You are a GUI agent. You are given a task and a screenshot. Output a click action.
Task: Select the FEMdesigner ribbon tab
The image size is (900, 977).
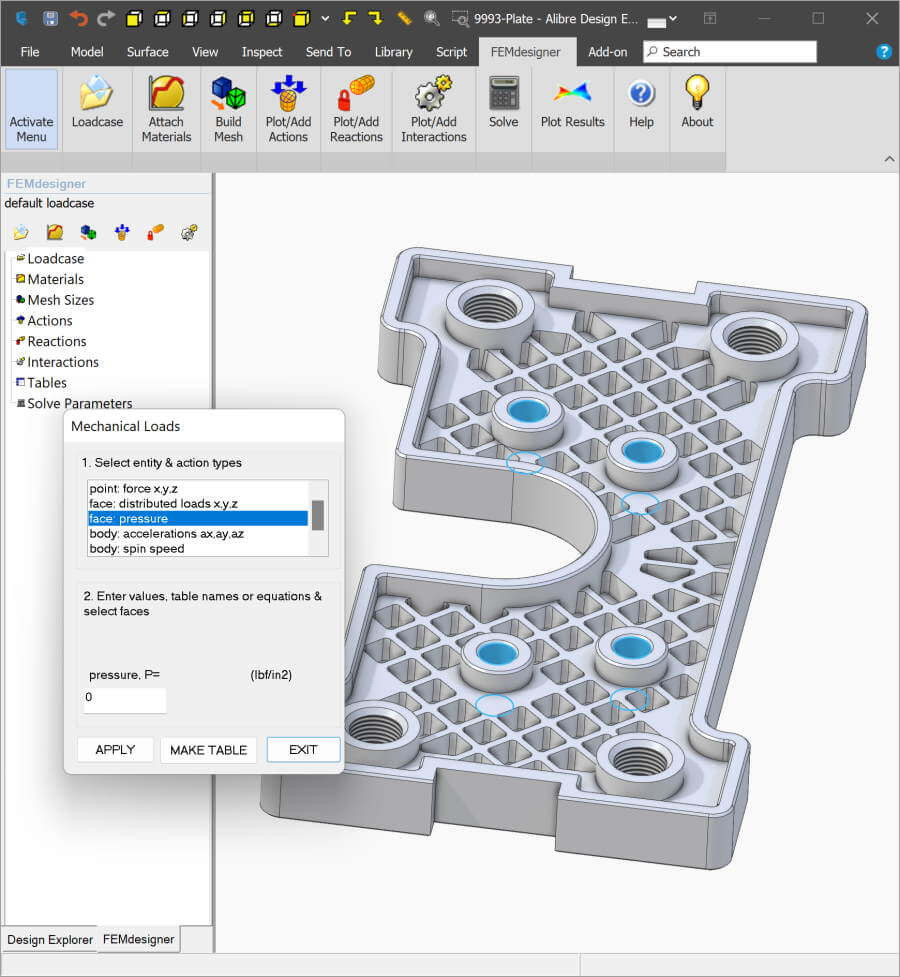(525, 52)
